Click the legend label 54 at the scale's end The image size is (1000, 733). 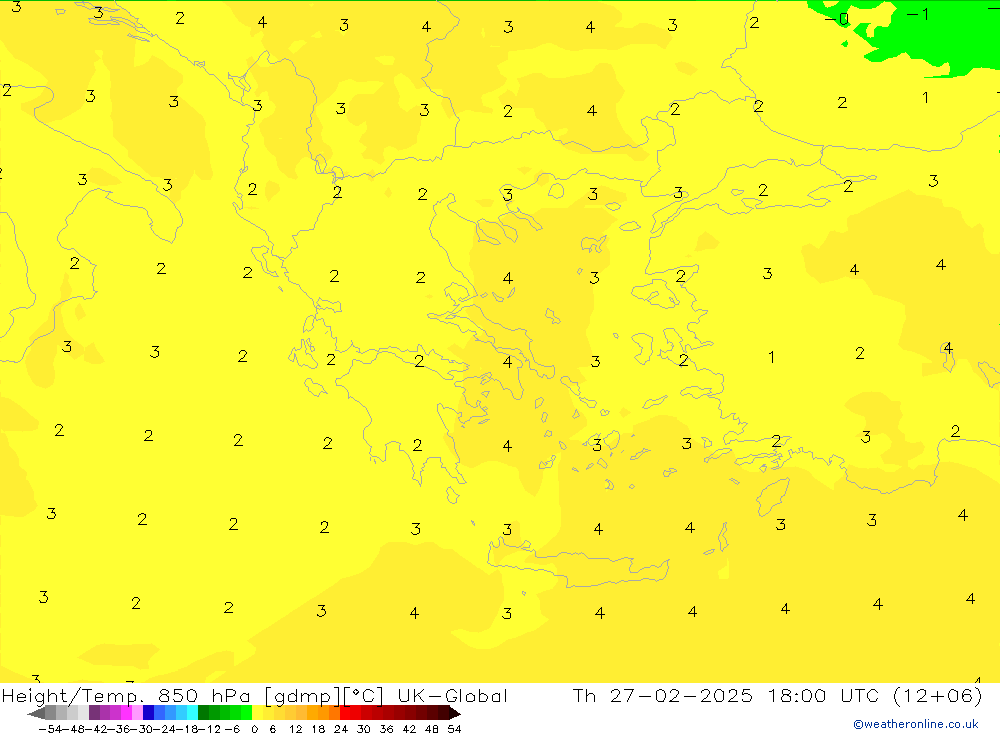pos(454,729)
